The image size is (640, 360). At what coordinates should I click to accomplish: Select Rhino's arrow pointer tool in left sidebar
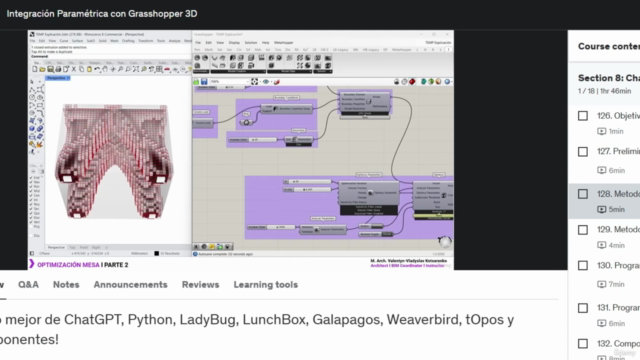coord(32,82)
